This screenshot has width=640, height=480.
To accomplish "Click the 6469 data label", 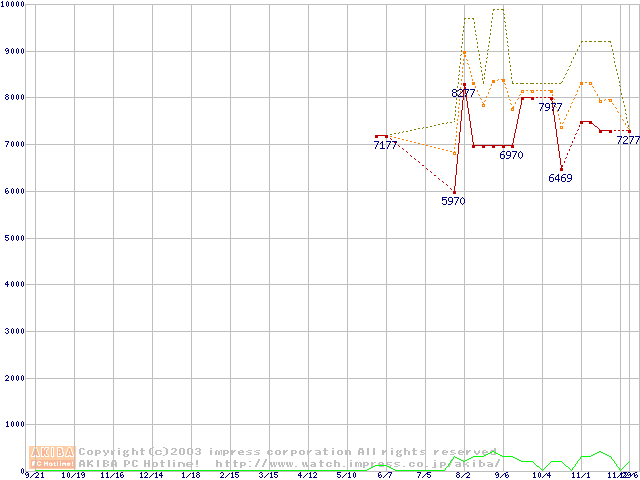I will 560,179.
